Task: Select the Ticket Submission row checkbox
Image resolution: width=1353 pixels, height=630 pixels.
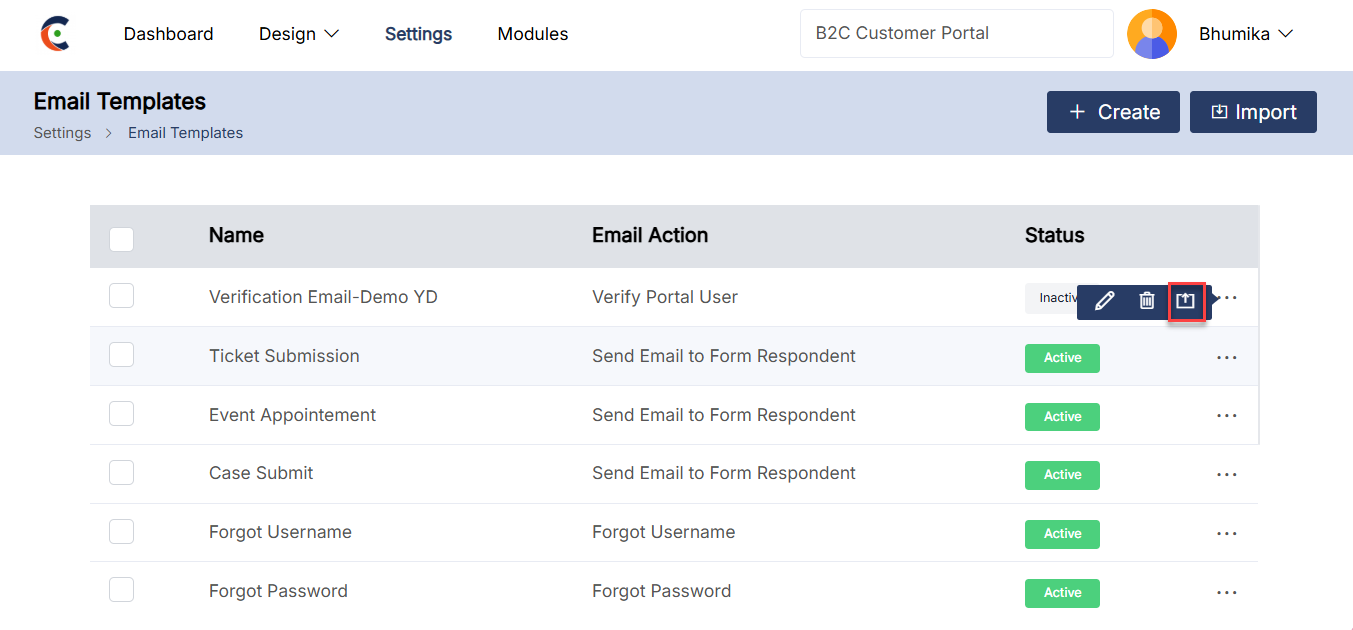Action: 121,355
